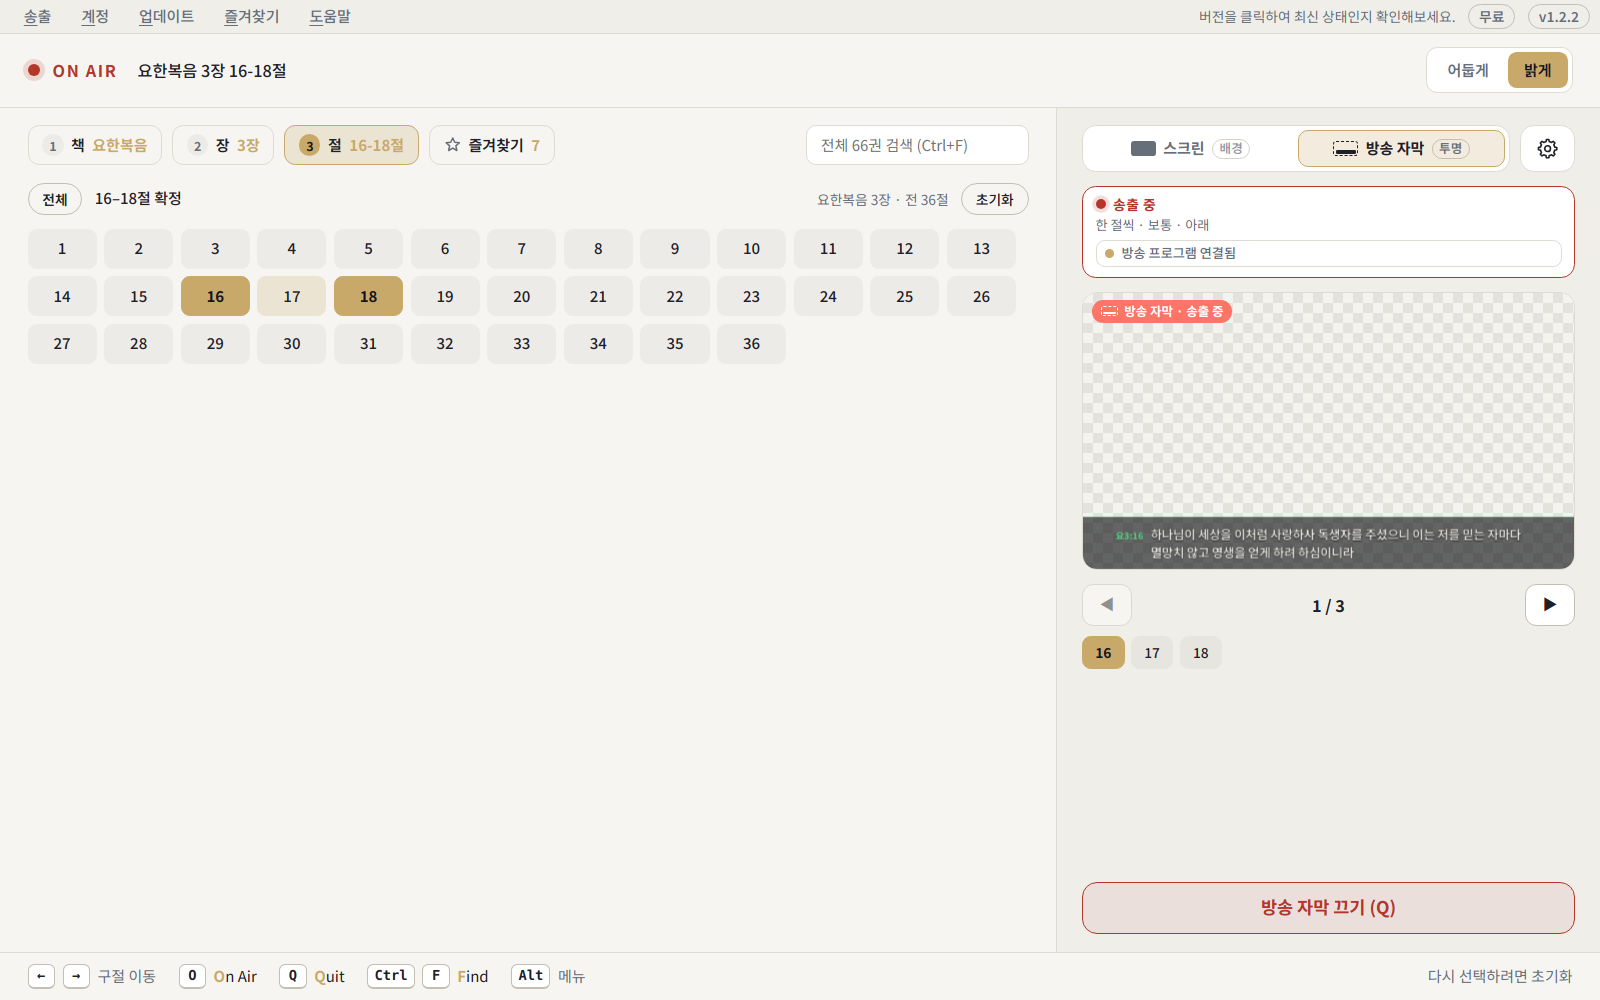Switch to bright theme 밝게
Image resolution: width=1600 pixels, height=1000 pixels.
pos(1538,70)
